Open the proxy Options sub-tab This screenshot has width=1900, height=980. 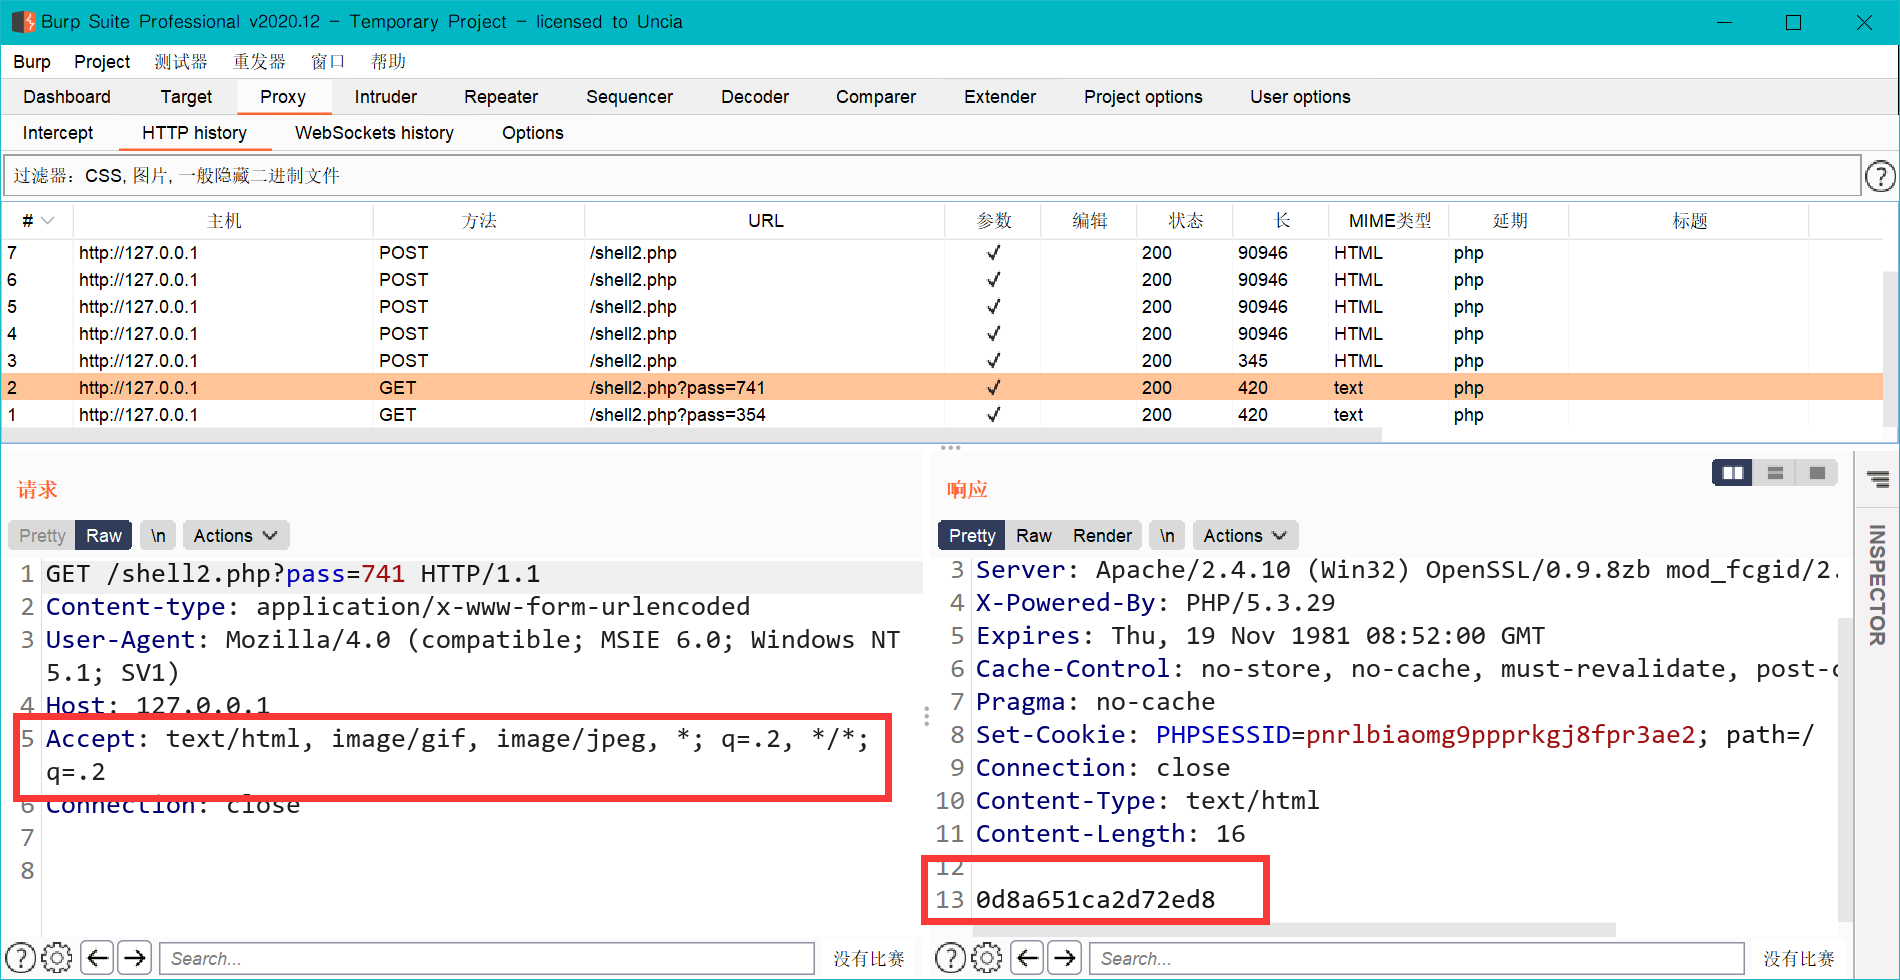[533, 133]
